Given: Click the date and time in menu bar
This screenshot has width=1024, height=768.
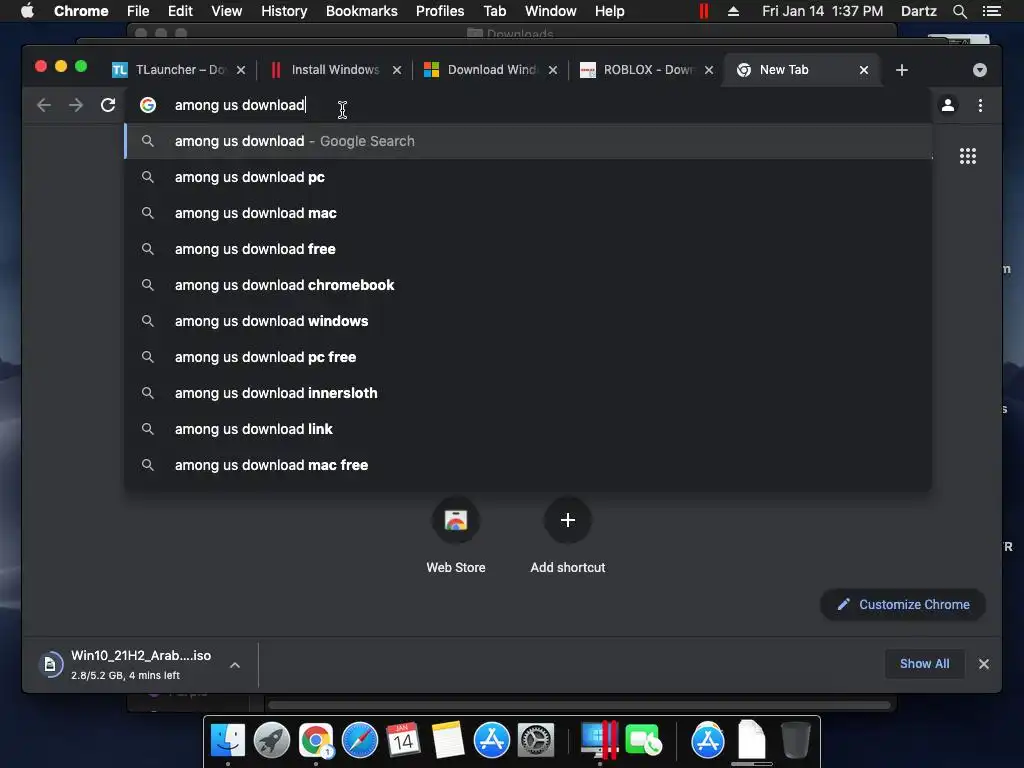Looking at the screenshot, I should [822, 11].
